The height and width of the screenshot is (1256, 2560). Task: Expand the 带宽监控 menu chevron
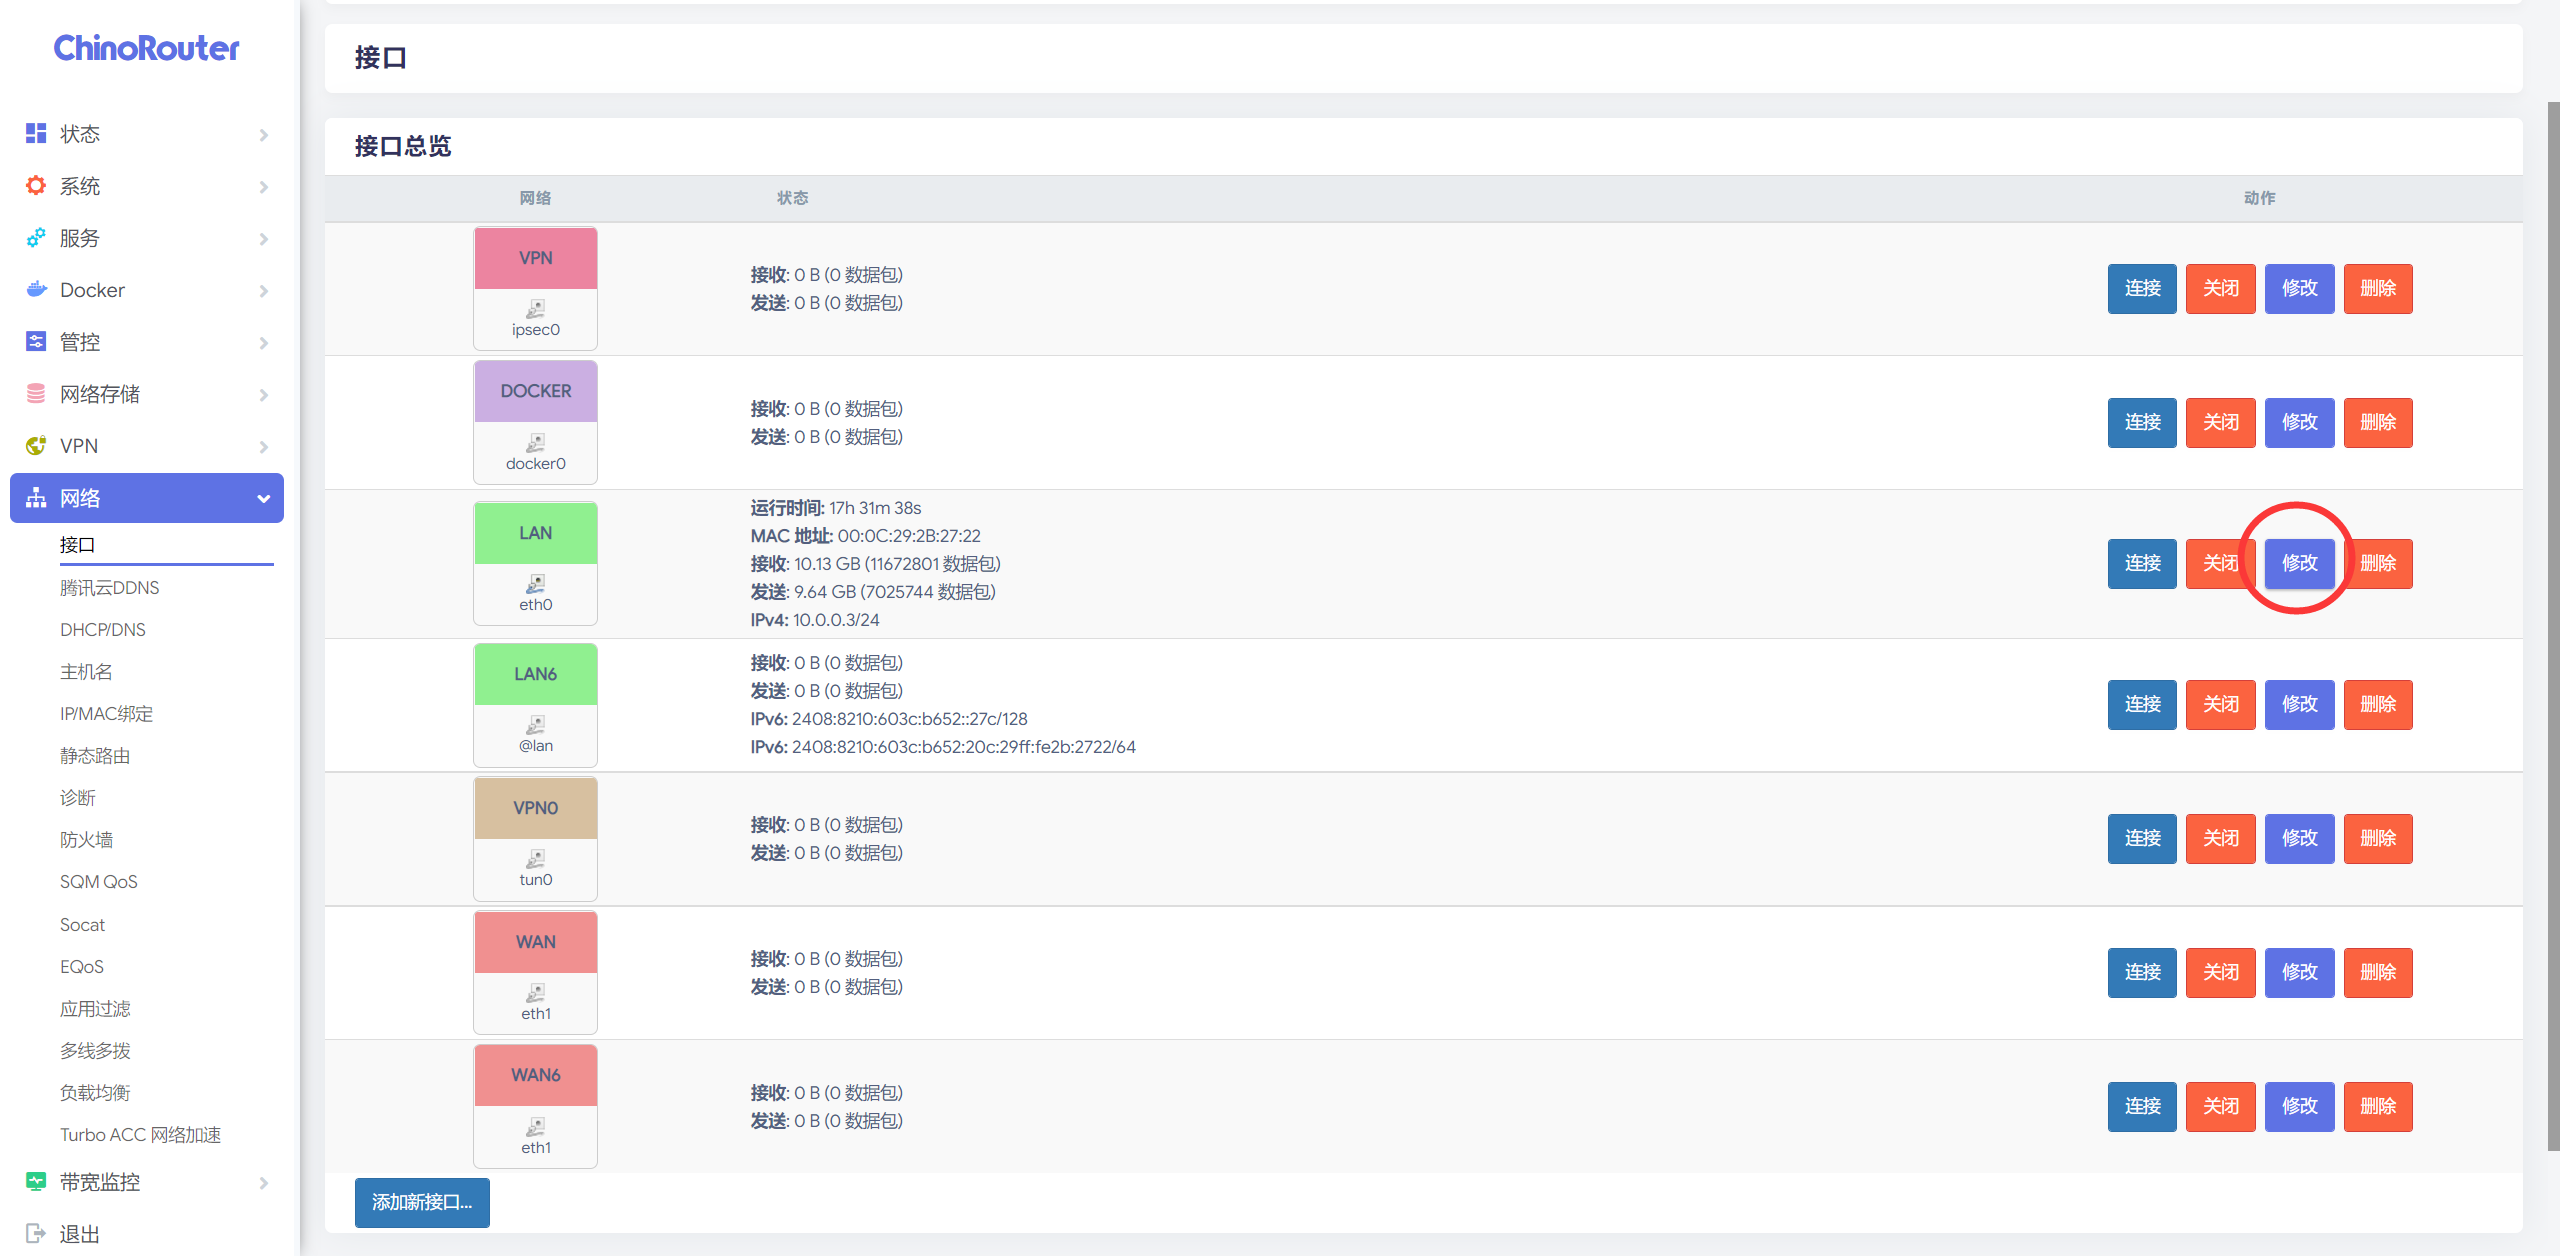pos(264,1182)
